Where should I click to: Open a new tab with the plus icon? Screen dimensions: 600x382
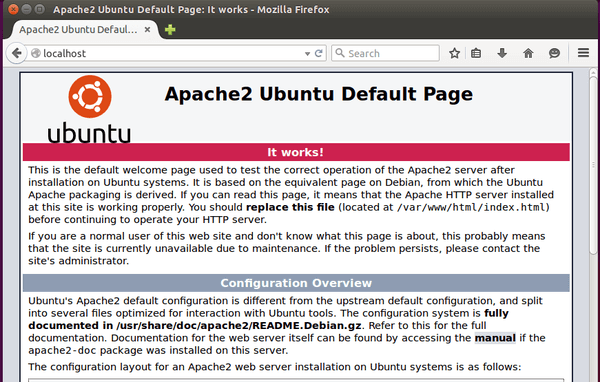(170, 29)
